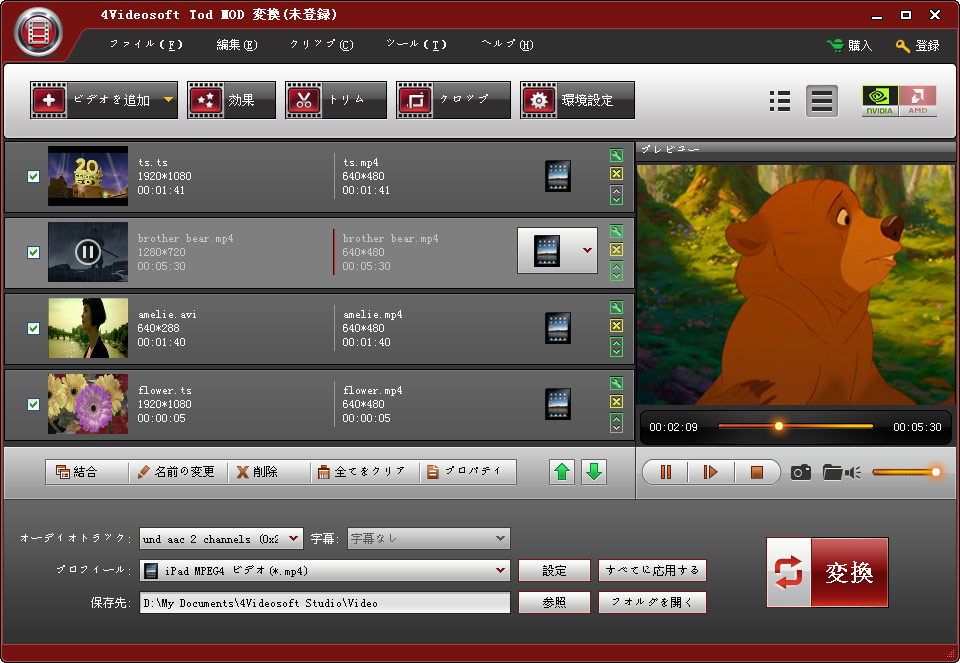Click the preview playback progress slider
The width and height of the screenshot is (960, 663).
[x=795, y=427]
